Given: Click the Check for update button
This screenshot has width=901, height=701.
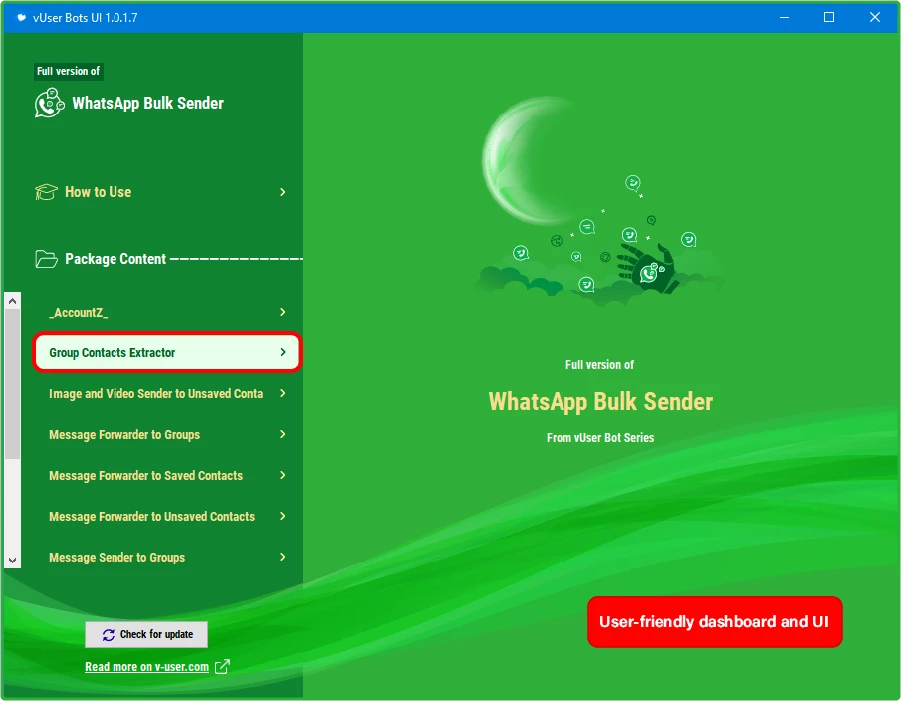Looking at the screenshot, I should tap(147, 634).
